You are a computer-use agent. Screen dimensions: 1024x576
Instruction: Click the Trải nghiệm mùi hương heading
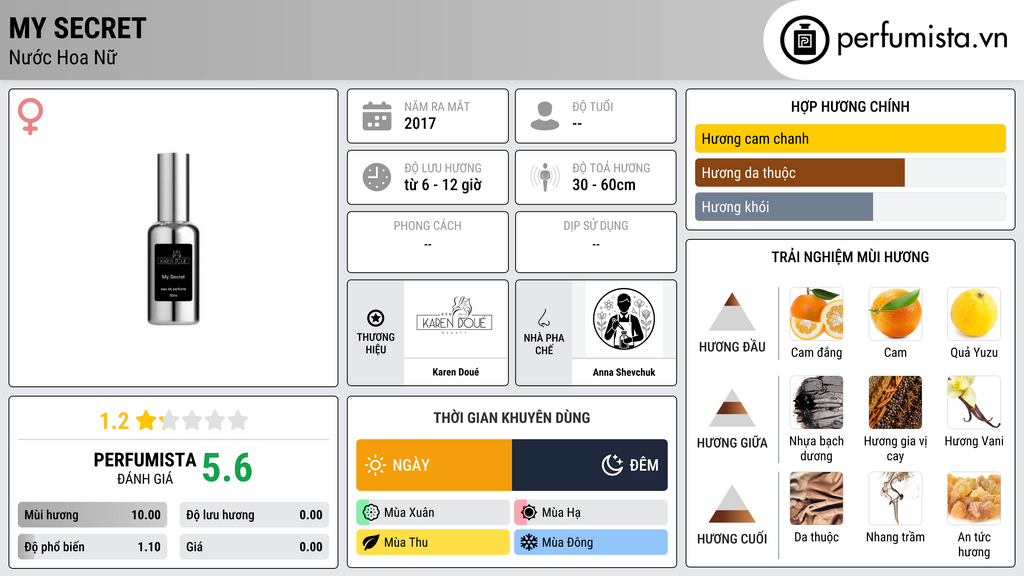tap(850, 257)
